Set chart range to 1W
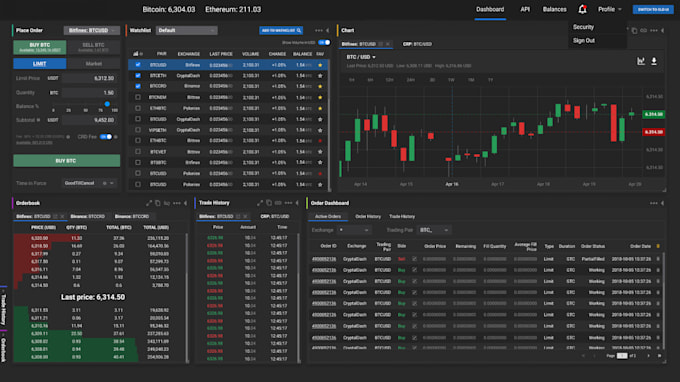The image size is (680, 382). point(451,80)
